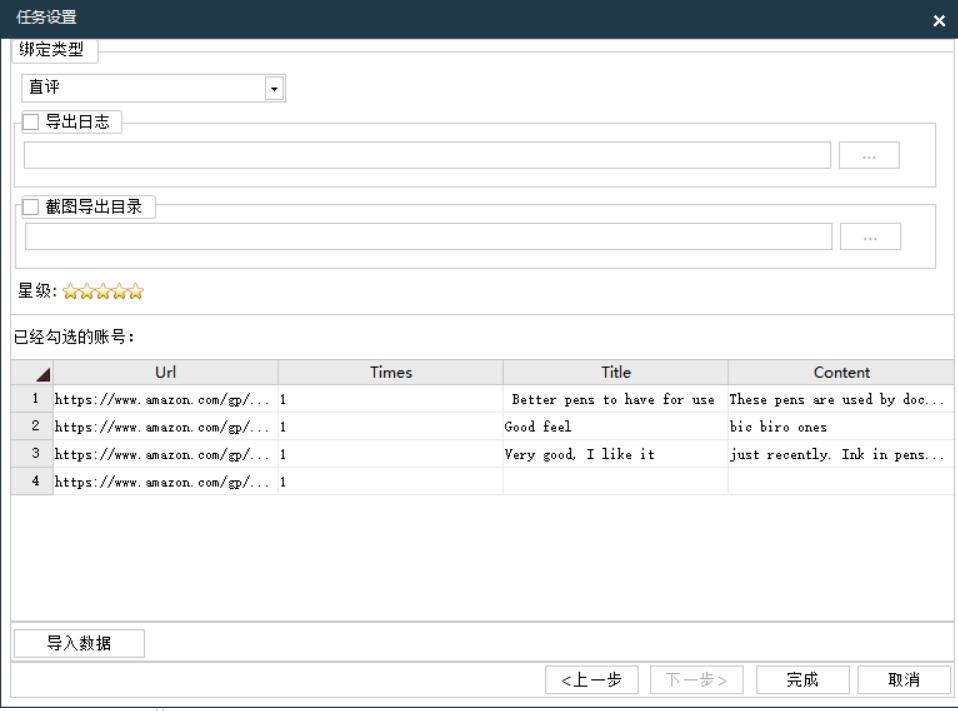958x711 pixels.
Task: Click the first star in rating
Action: [71, 292]
